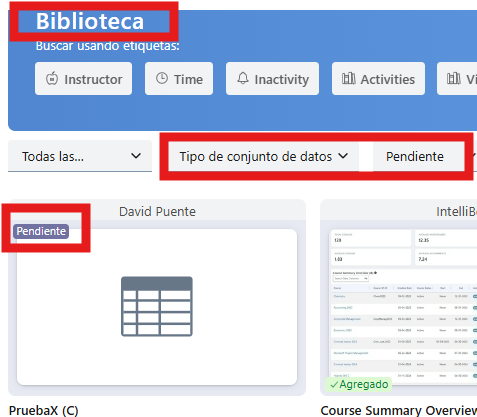Click the books icon on partially visible tag
Viewport: 477px width, 417px height.
[454, 79]
